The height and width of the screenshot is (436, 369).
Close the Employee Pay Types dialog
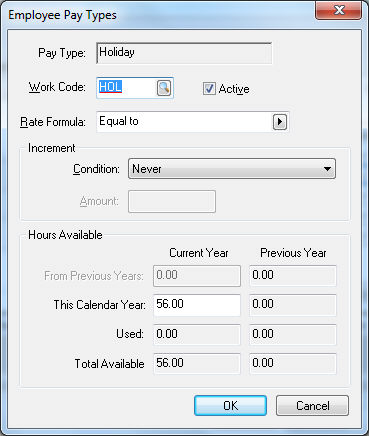(338, 10)
